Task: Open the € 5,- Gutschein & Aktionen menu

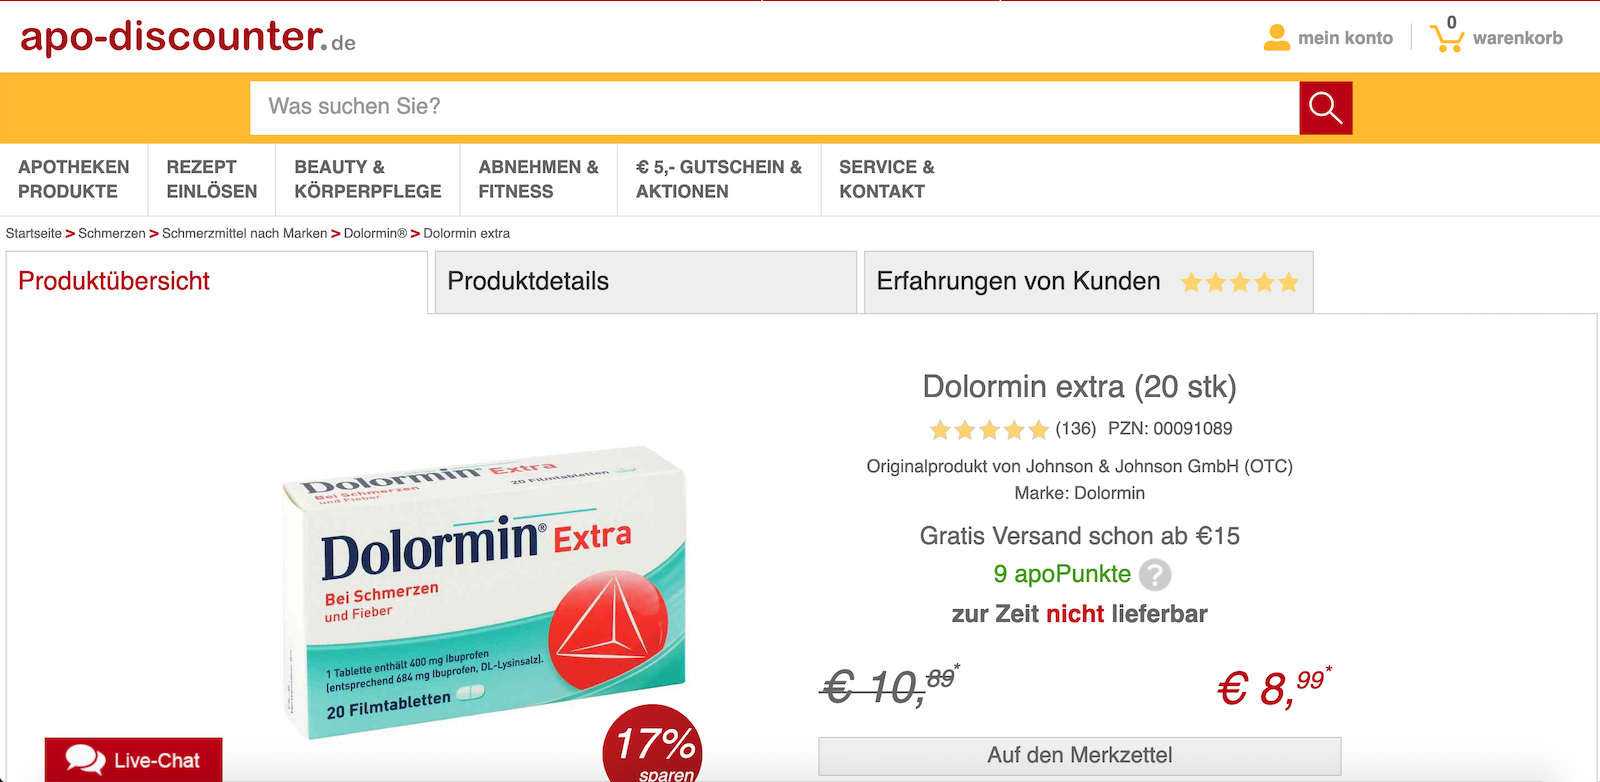Action: pos(719,180)
